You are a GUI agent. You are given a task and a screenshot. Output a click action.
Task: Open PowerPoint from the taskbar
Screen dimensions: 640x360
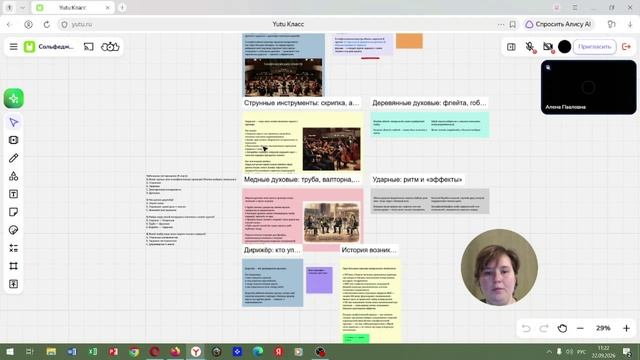click(x=113, y=351)
